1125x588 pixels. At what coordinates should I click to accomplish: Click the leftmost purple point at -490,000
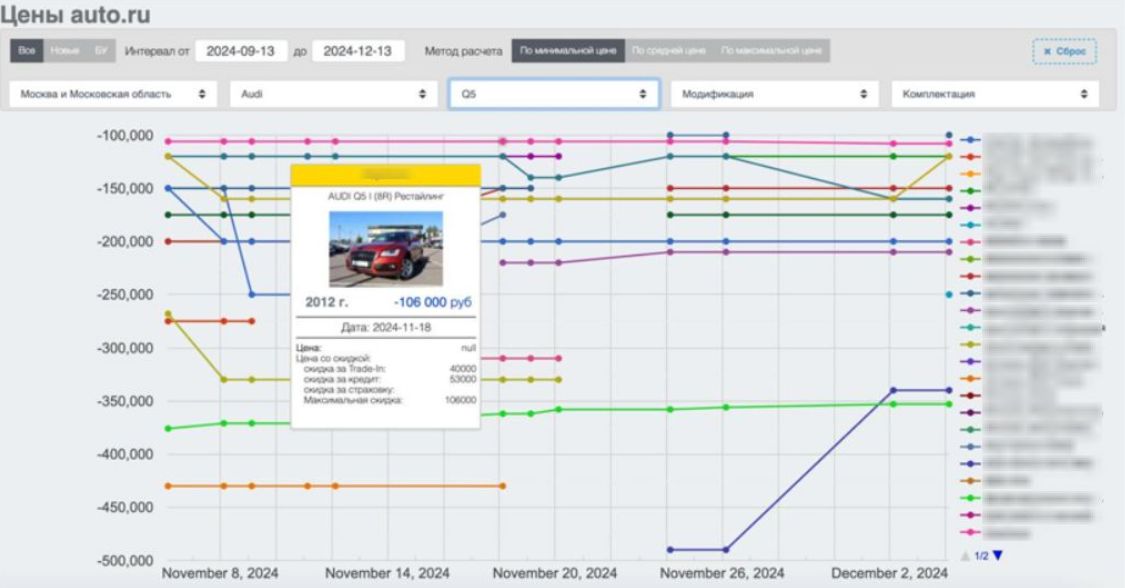point(670,550)
